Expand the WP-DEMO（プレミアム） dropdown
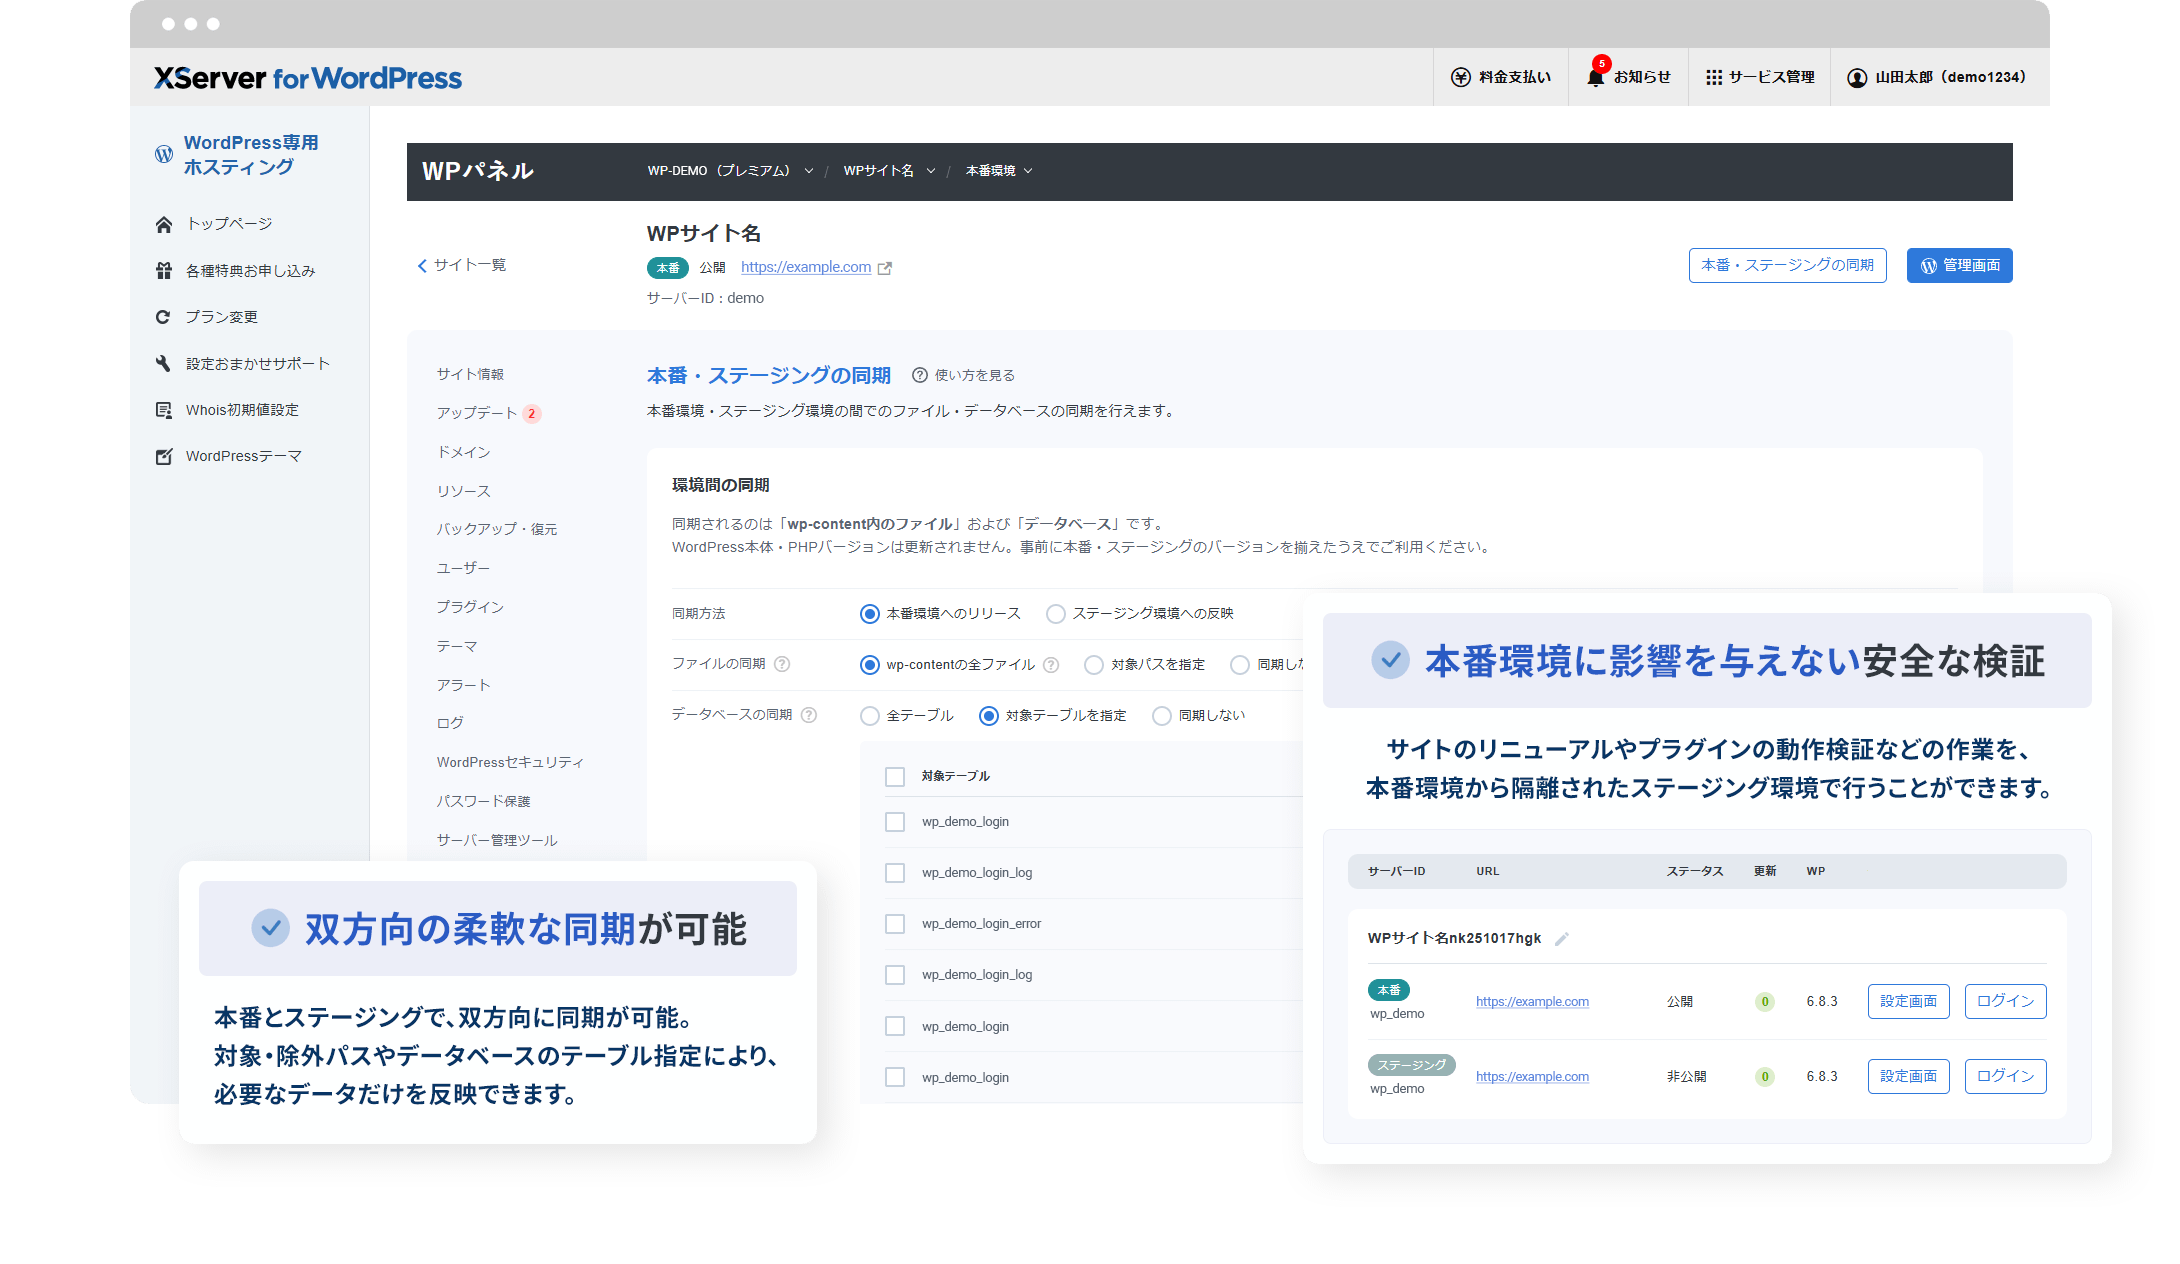2180x1264 pixels. click(x=730, y=171)
